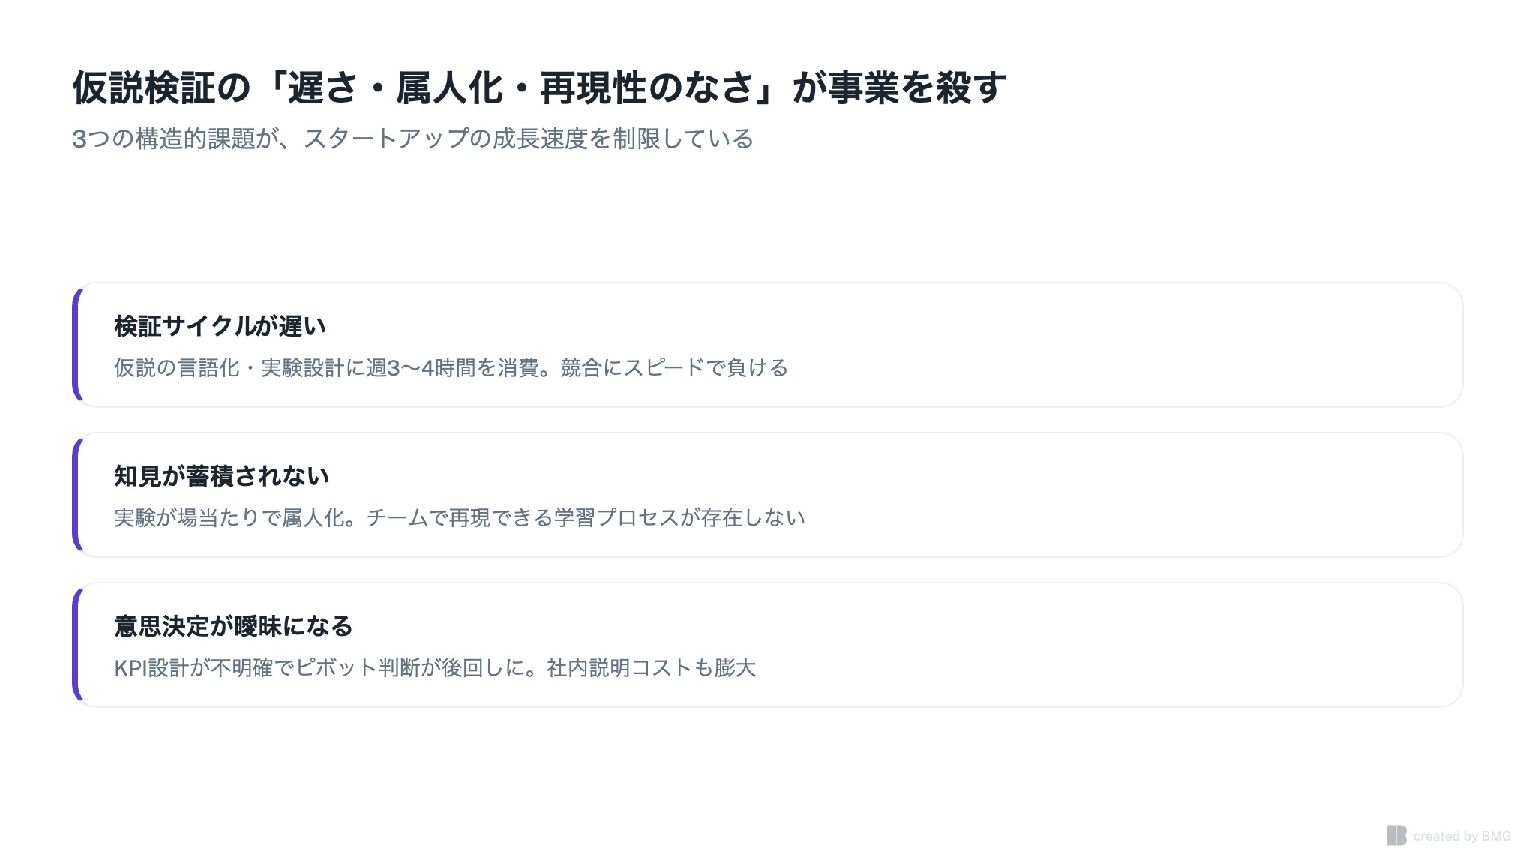This screenshot has width=1536, height=864.
Task: Click the 'created by BMG' watermark text
Action: coord(1462,836)
